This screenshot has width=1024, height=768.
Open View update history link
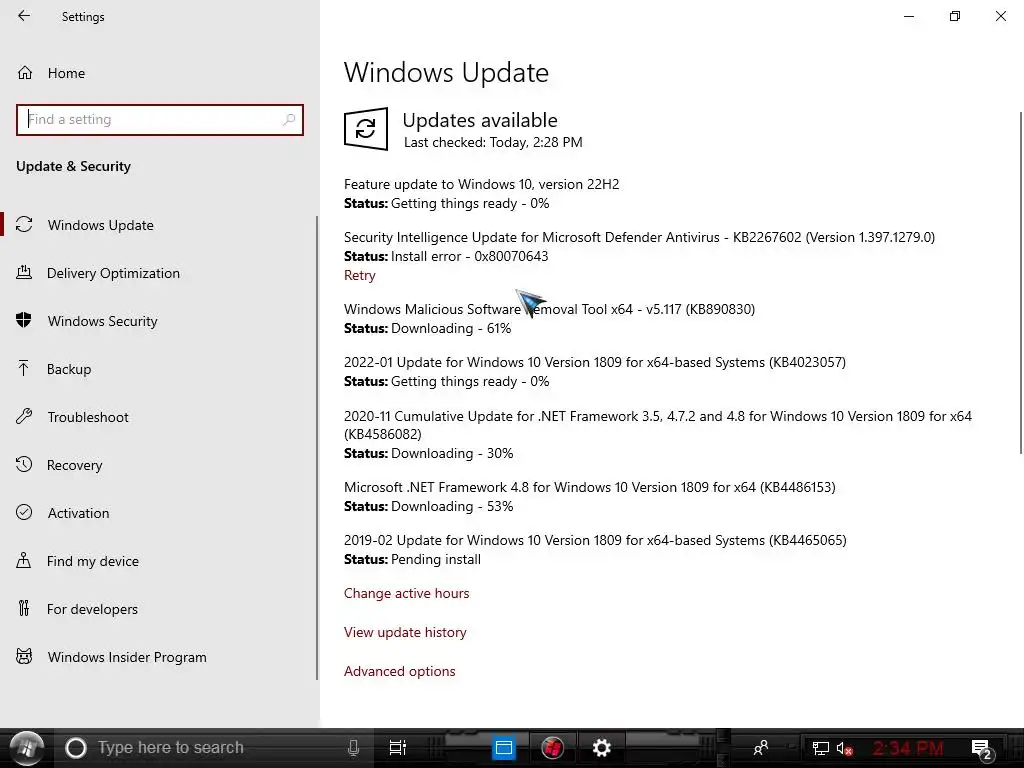pos(405,632)
